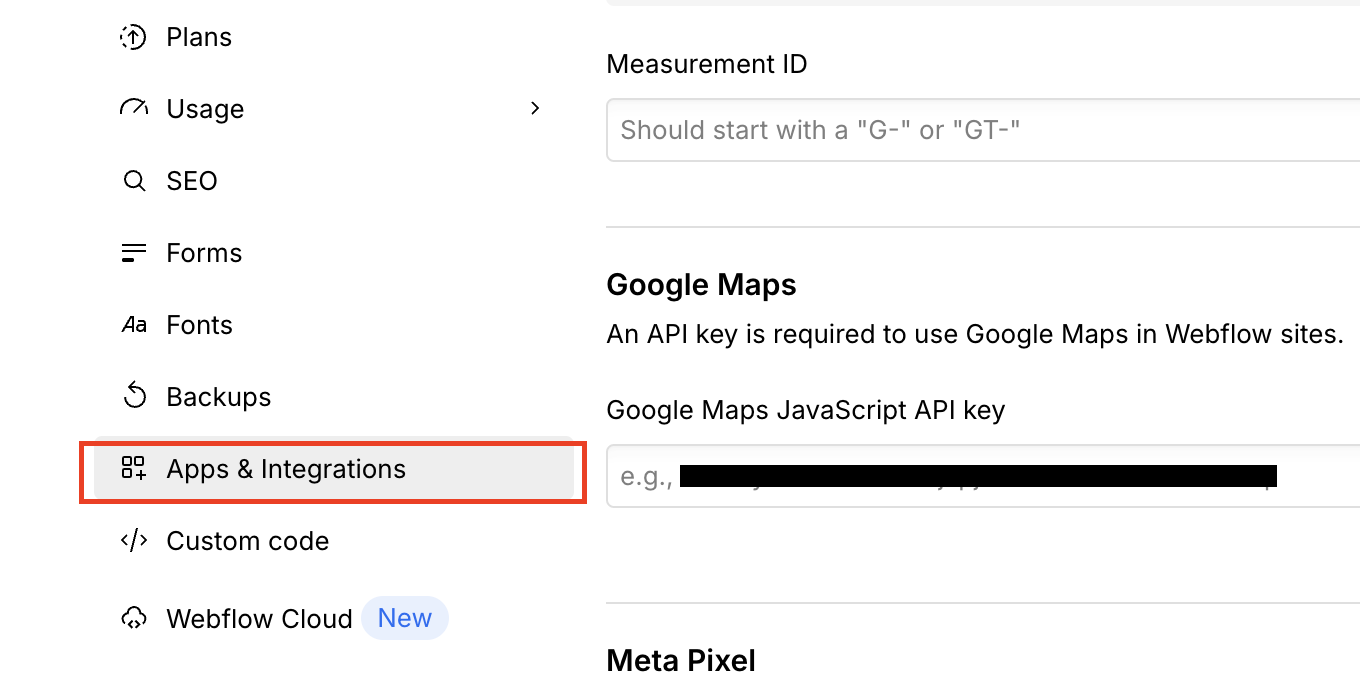The image size is (1360, 696).
Task: Click the SEO magnifier icon
Action: coord(133,181)
